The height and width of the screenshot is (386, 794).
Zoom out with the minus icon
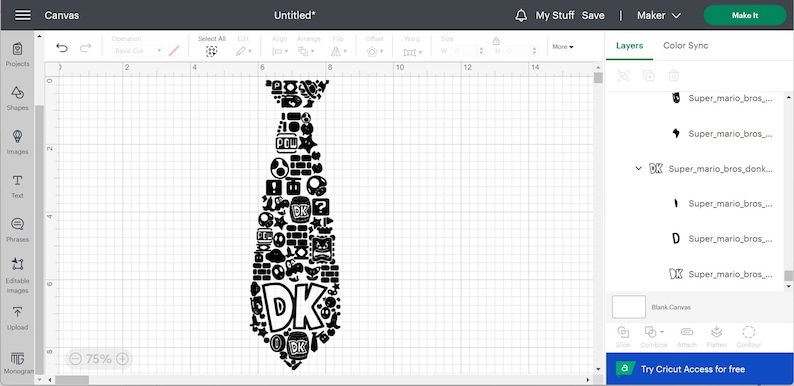pos(75,359)
